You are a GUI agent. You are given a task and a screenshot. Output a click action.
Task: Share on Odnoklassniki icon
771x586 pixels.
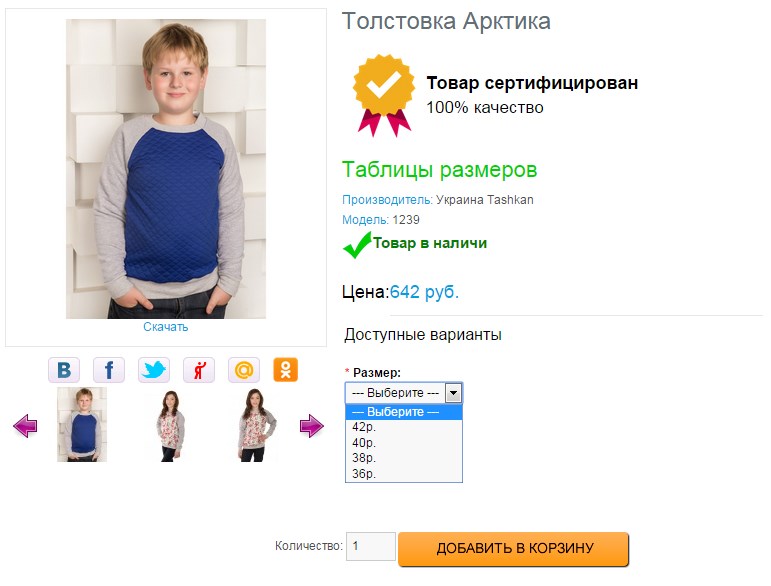point(287,370)
